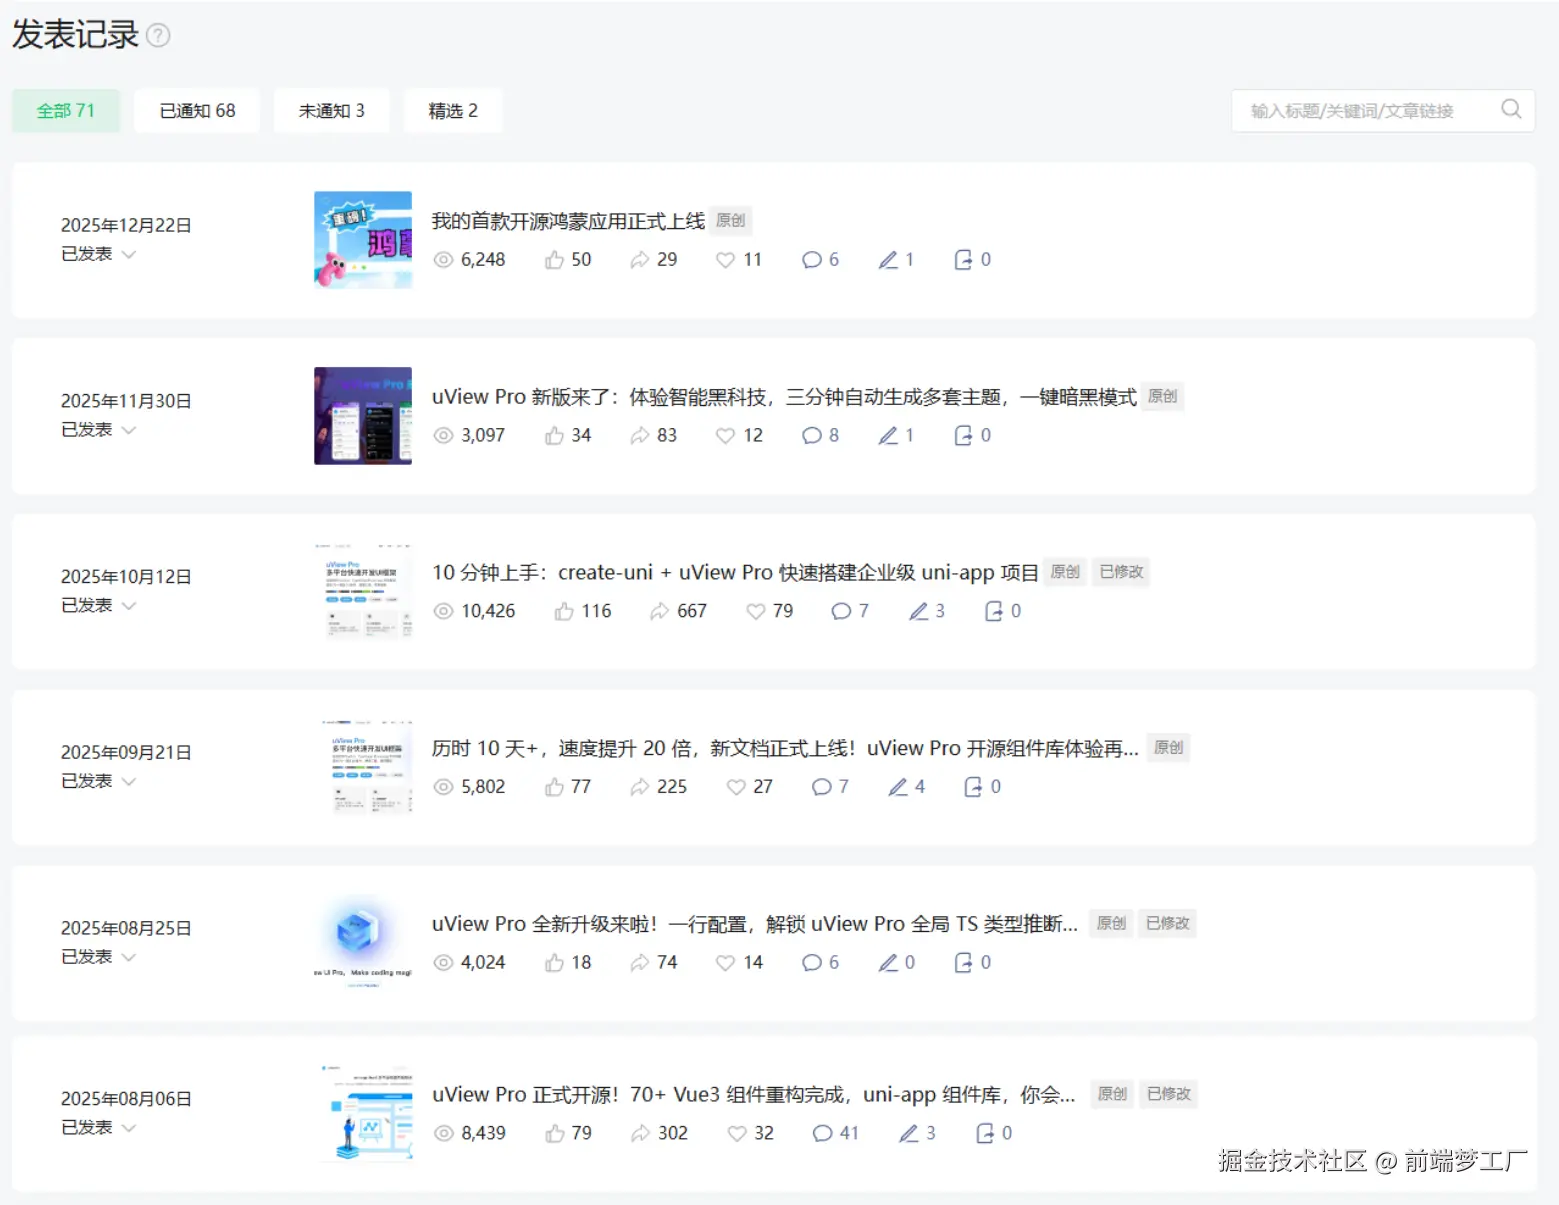Switch to the 未通知 3 tab
The width and height of the screenshot is (1559, 1205).
[332, 110]
